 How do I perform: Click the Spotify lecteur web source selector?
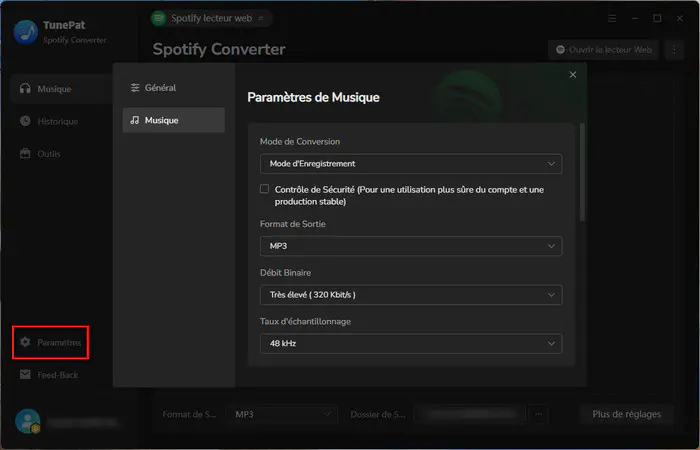coord(211,18)
